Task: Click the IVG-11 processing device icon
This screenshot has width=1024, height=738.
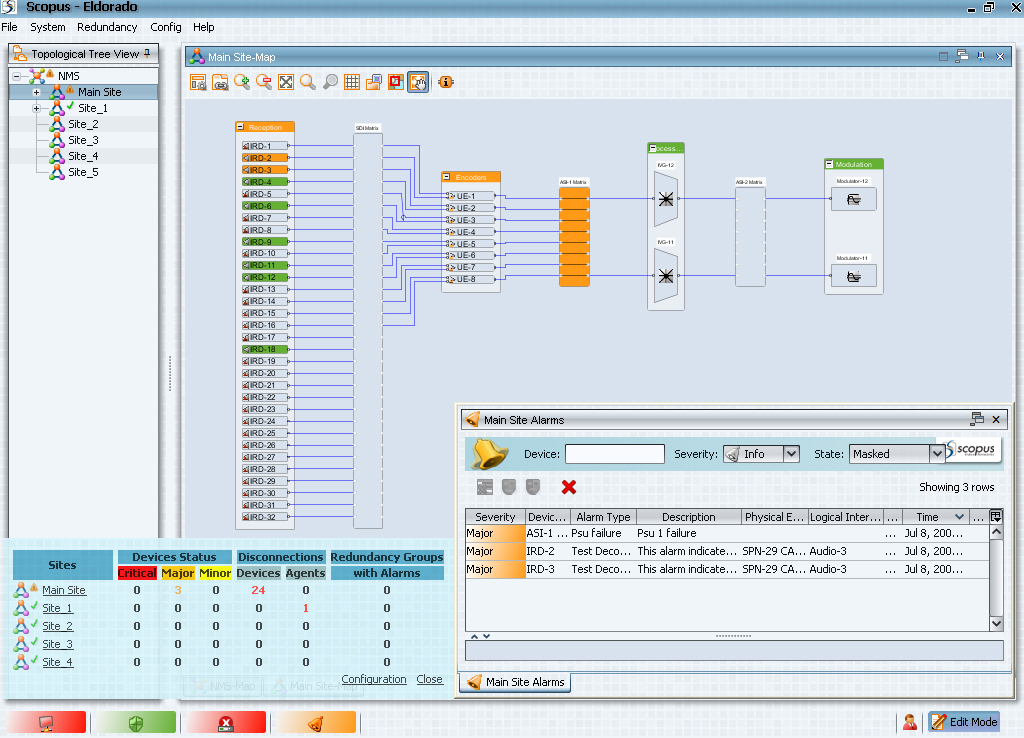Action: tap(666, 276)
